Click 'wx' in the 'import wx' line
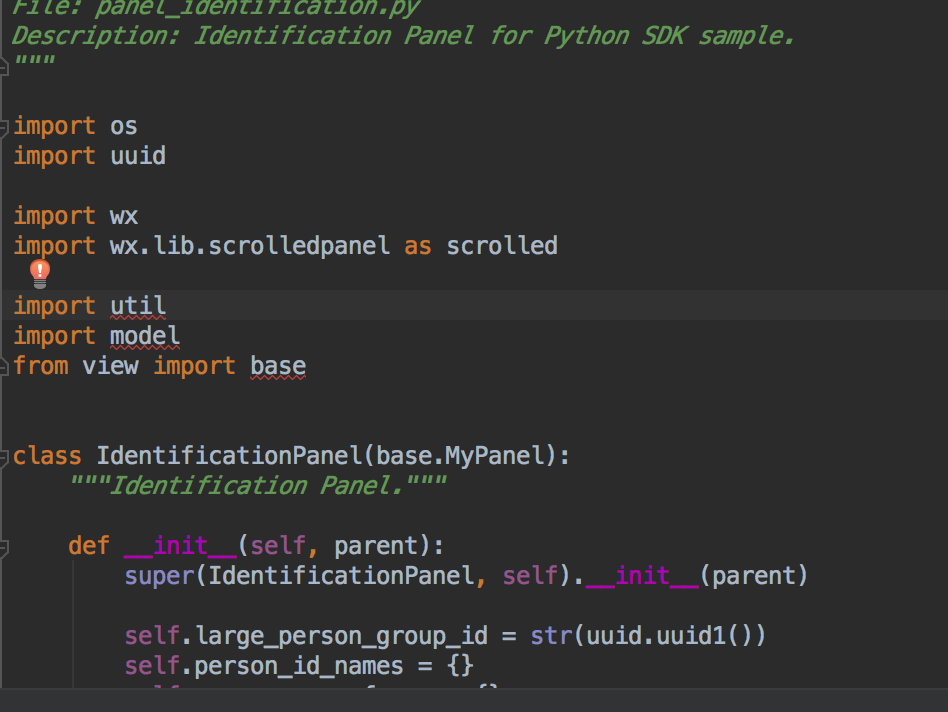The height and width of the screenshot is (712, 948). pyautogui.click(x=124, y=216)
